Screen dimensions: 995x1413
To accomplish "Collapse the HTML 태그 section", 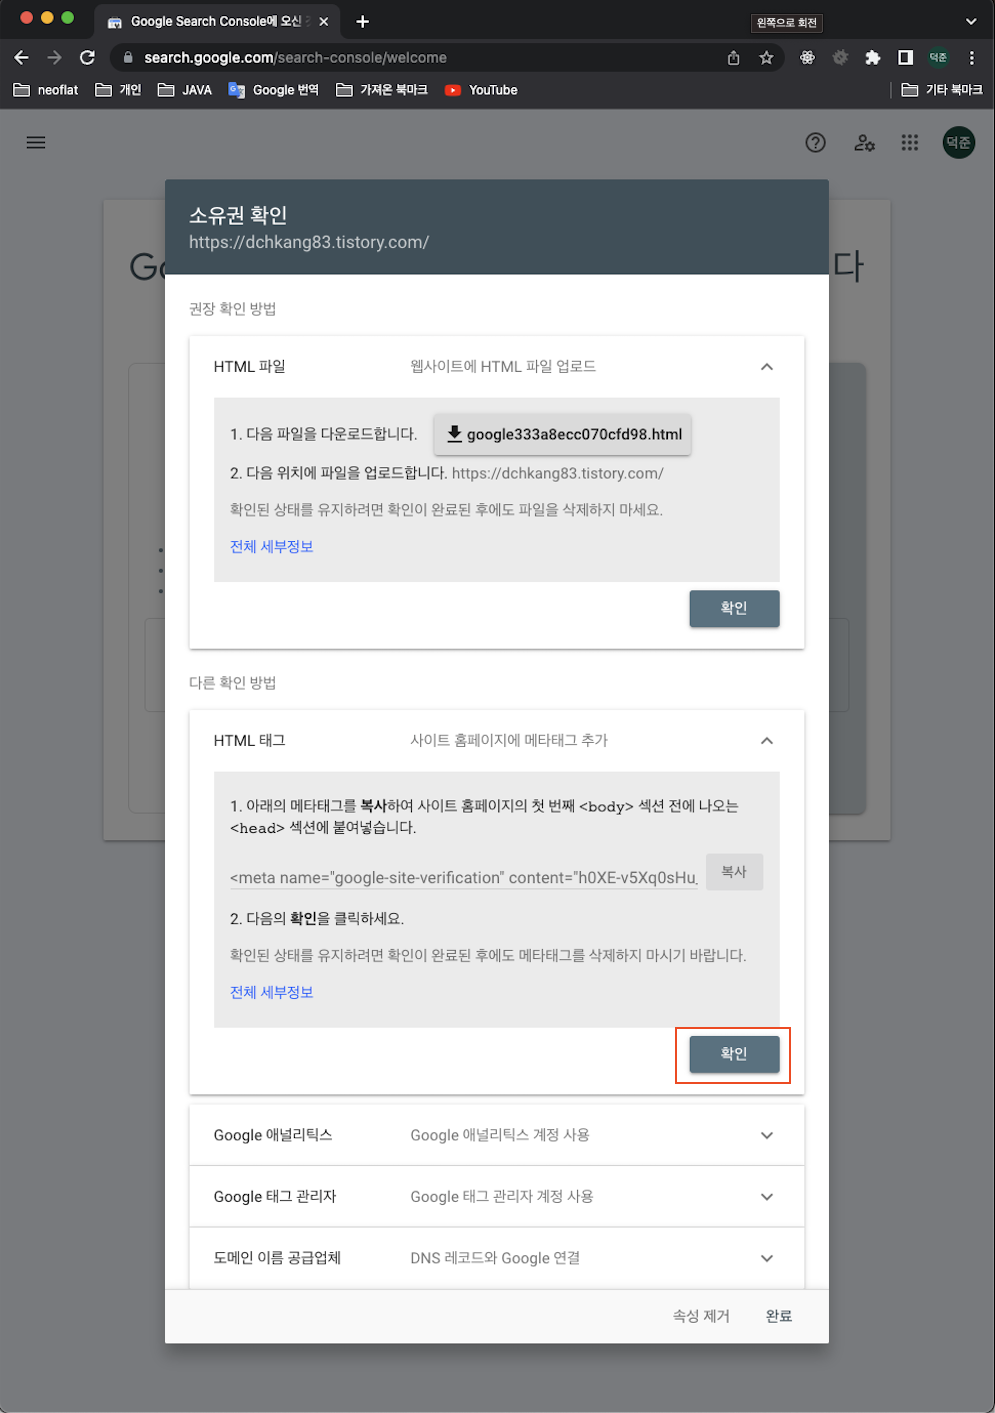I will [x=767, y=741].
